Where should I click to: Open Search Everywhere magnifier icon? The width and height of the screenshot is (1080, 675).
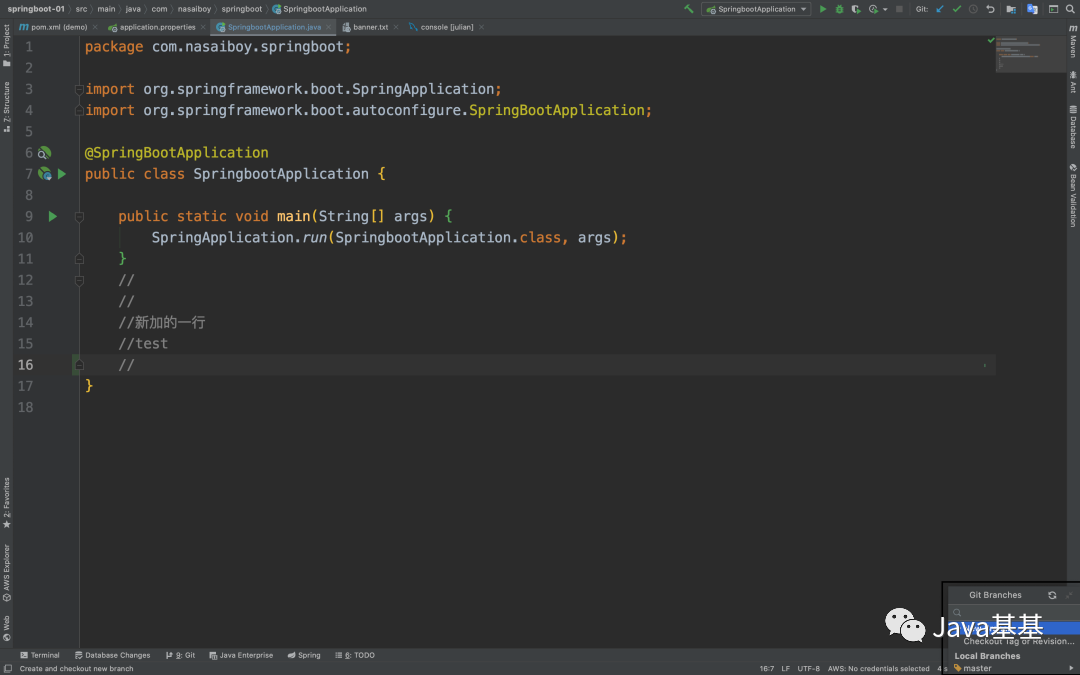pyautogui.click(x=1070, y=9)
